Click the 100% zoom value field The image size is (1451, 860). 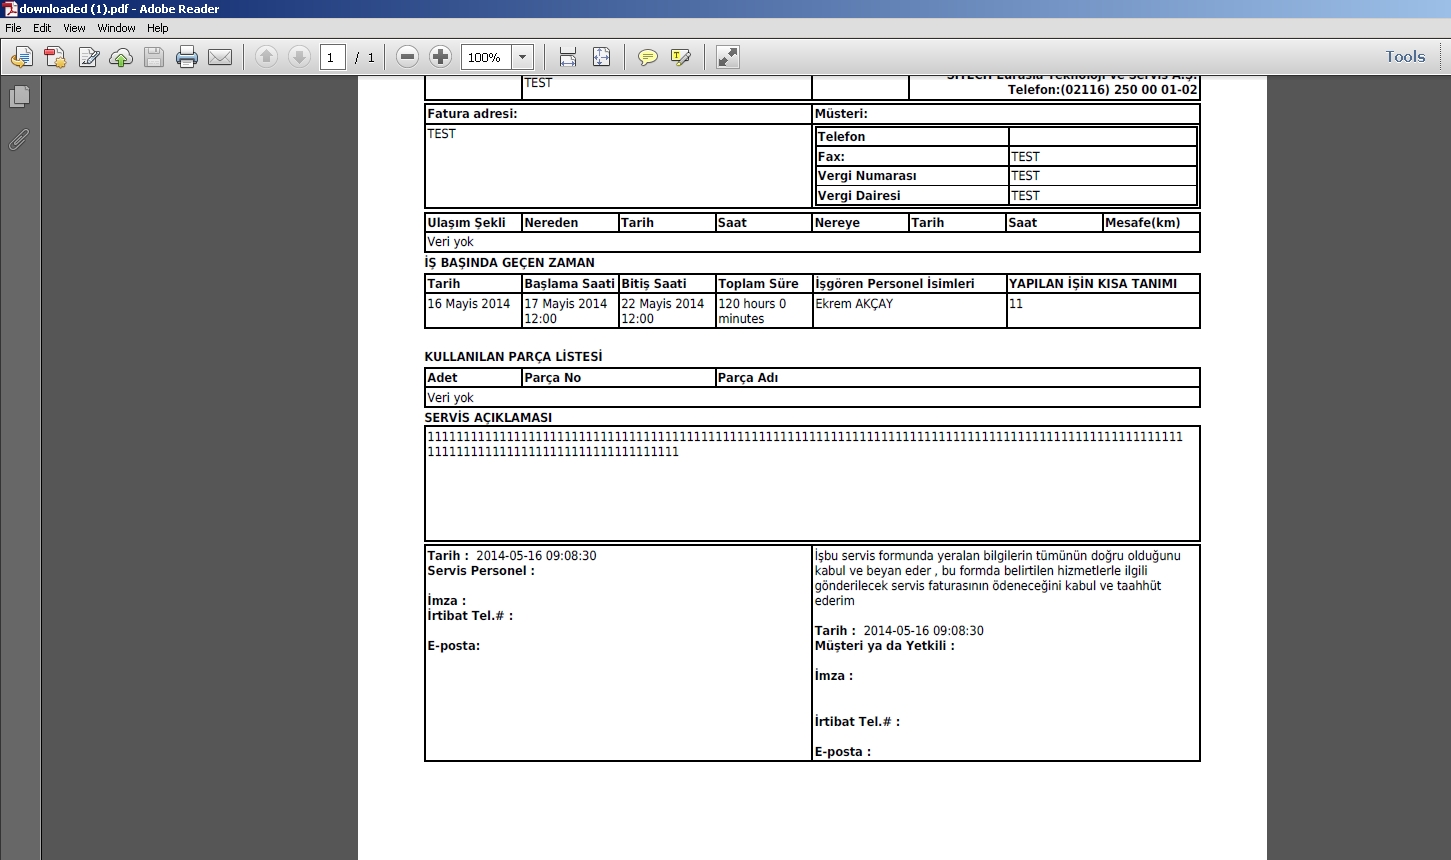click(x=487, y=57)
